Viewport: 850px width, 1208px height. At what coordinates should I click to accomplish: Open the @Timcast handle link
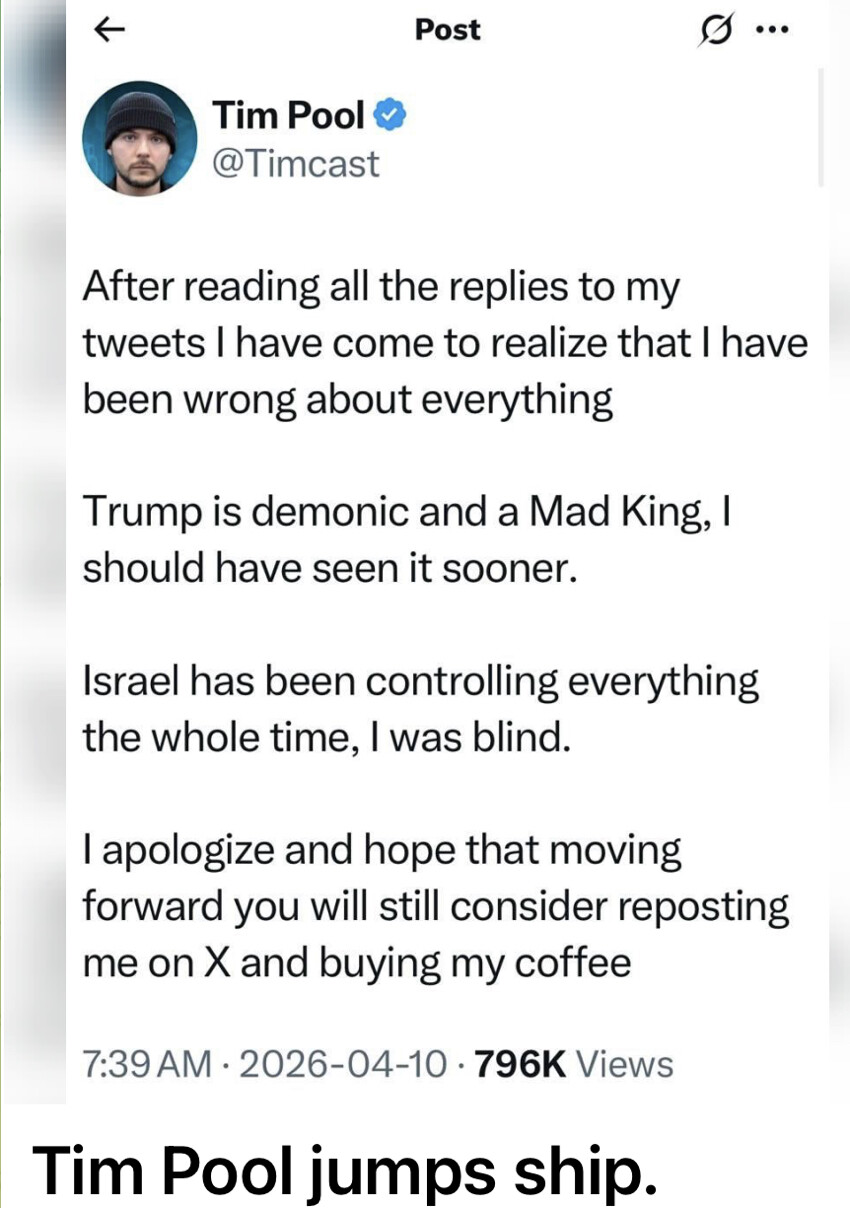tap(296, 162)
